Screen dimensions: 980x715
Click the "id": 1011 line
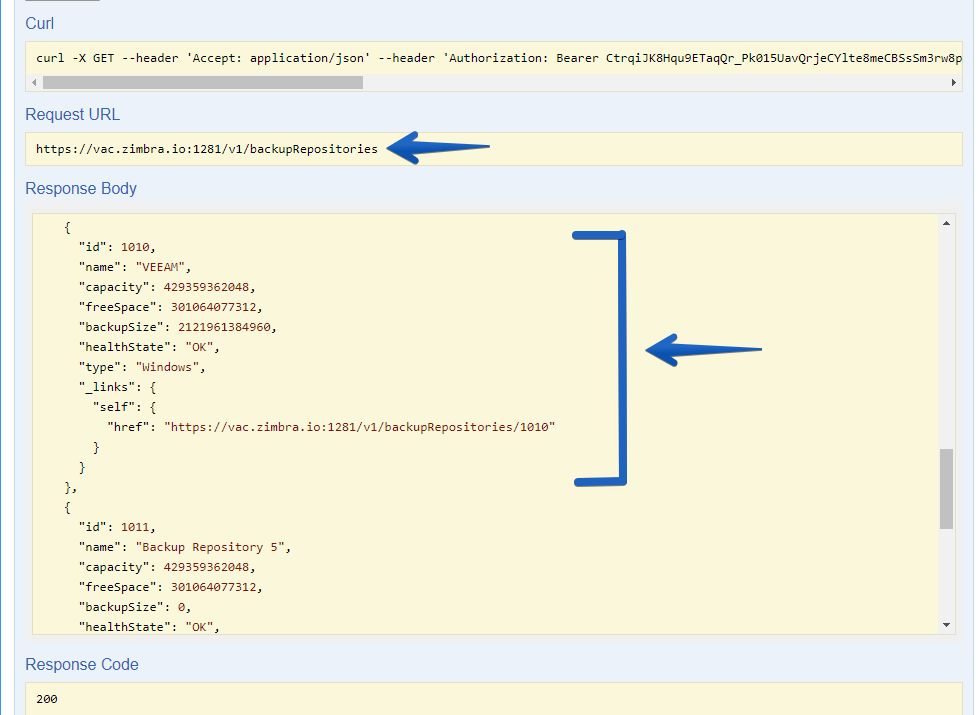tap(117, 527)
